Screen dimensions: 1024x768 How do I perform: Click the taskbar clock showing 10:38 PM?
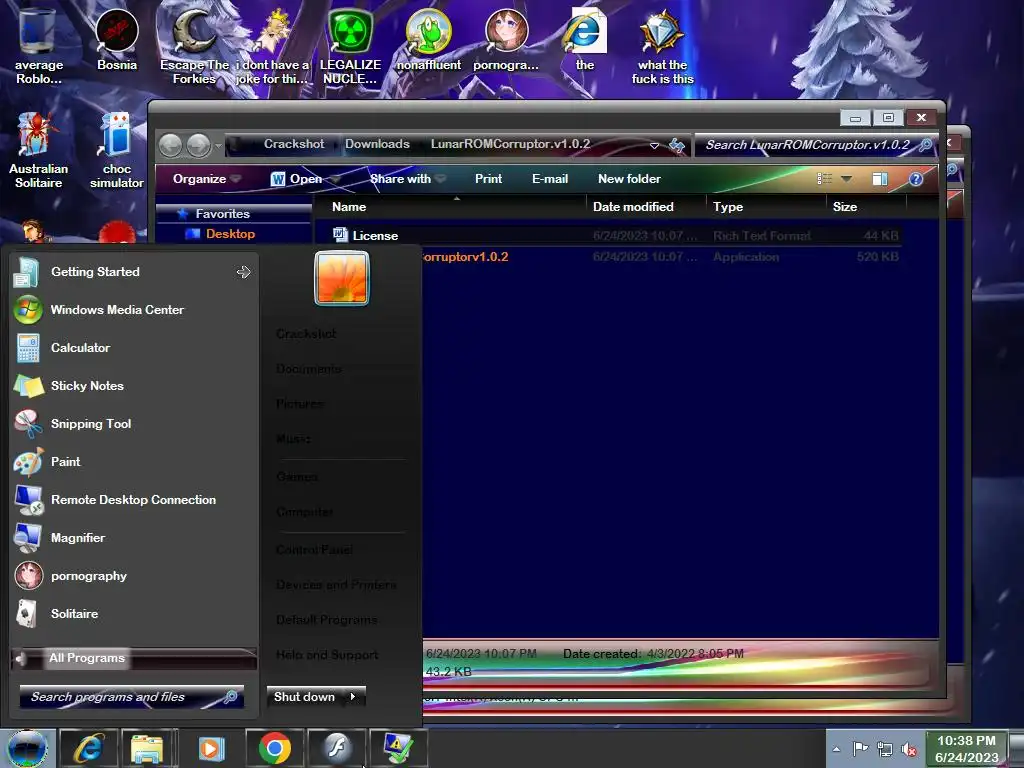click(x=967, y=749)
